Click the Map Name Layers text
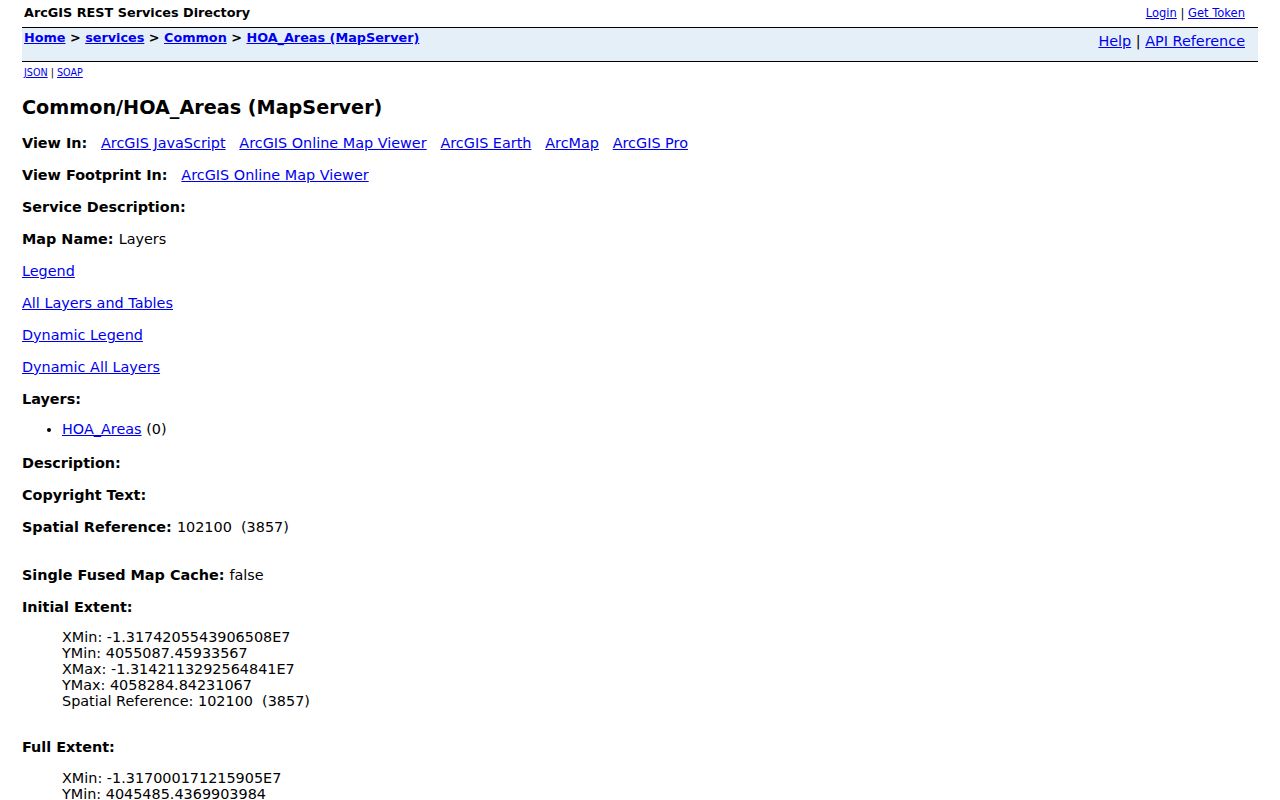1280x800 pixels. [142, 239]
